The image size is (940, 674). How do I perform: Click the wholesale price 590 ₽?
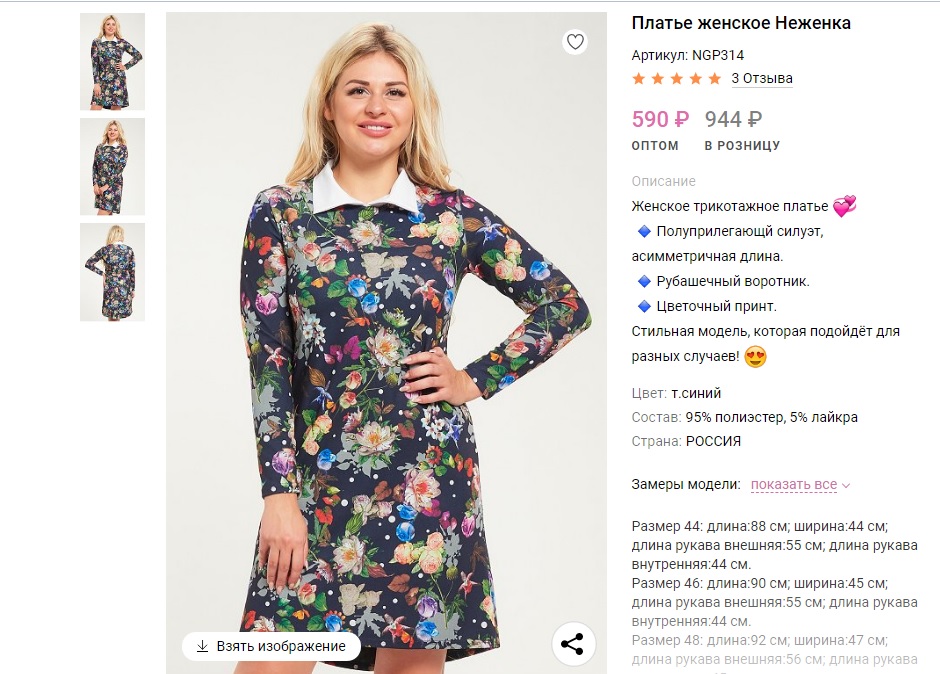tap(660, 120)
